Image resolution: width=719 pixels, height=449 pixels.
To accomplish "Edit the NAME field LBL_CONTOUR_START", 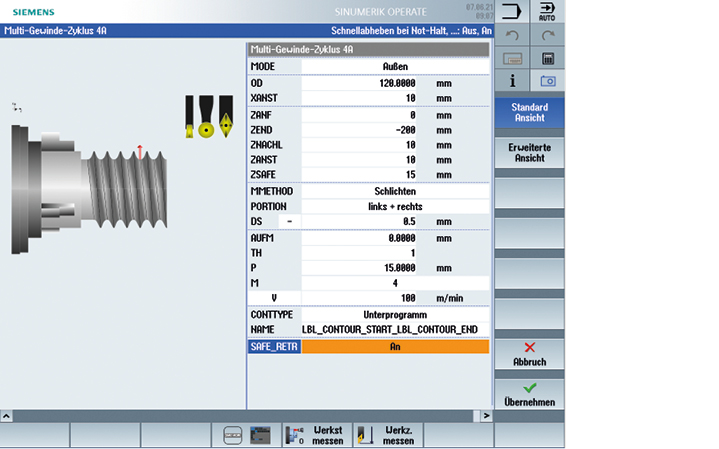I will [395, 330].
